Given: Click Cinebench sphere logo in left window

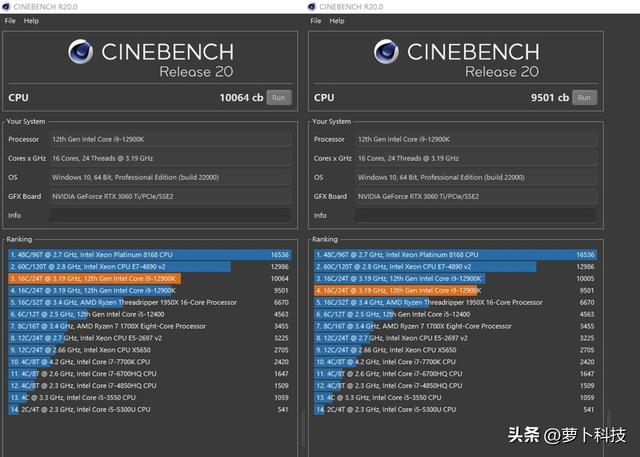Looking at the screenshot, I should pyautogui.click(x=80, y=52).
